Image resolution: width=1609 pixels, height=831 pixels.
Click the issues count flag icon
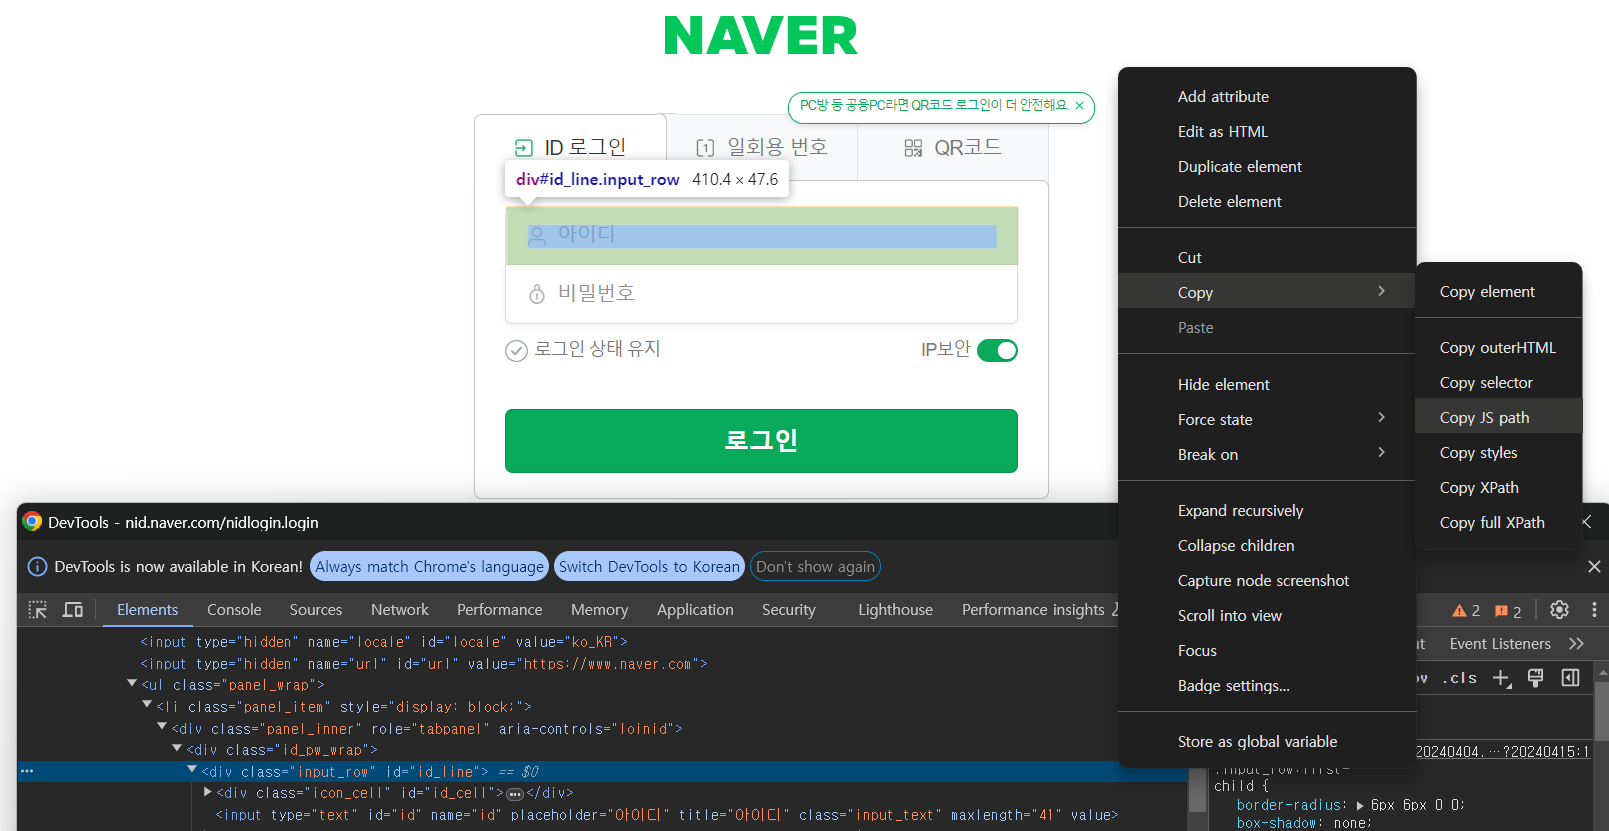coord(1501,611)
